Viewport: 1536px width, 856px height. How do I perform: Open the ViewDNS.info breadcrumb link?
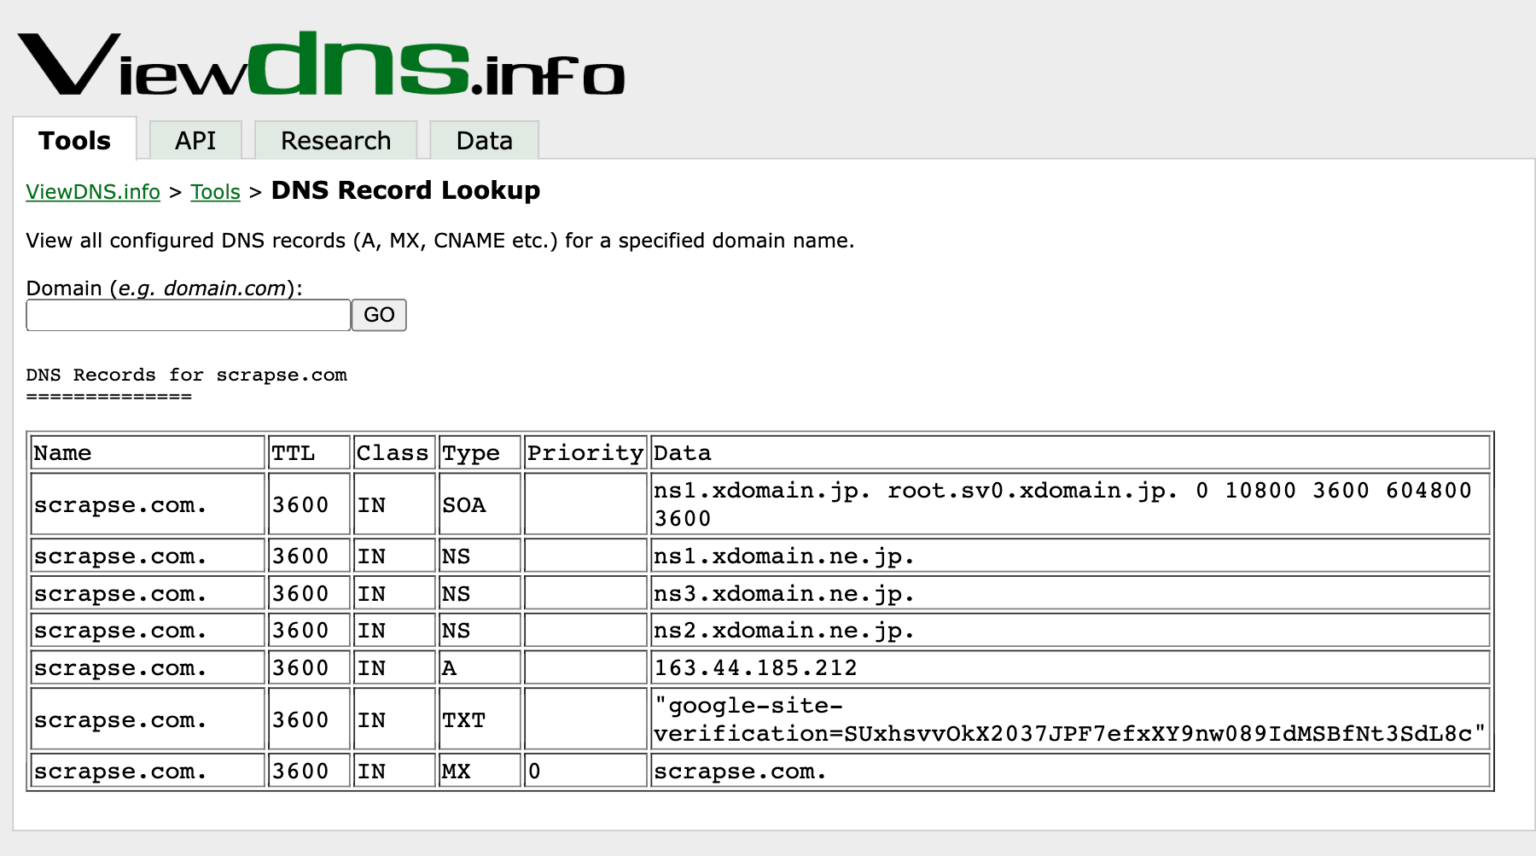(92, 191)
